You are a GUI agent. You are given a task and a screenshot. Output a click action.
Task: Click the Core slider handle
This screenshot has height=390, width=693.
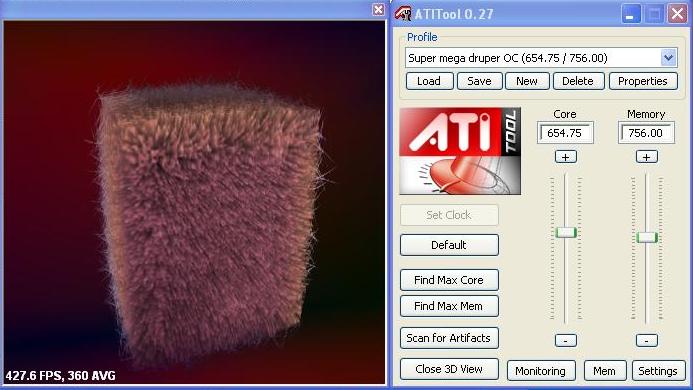coord(566,233)
